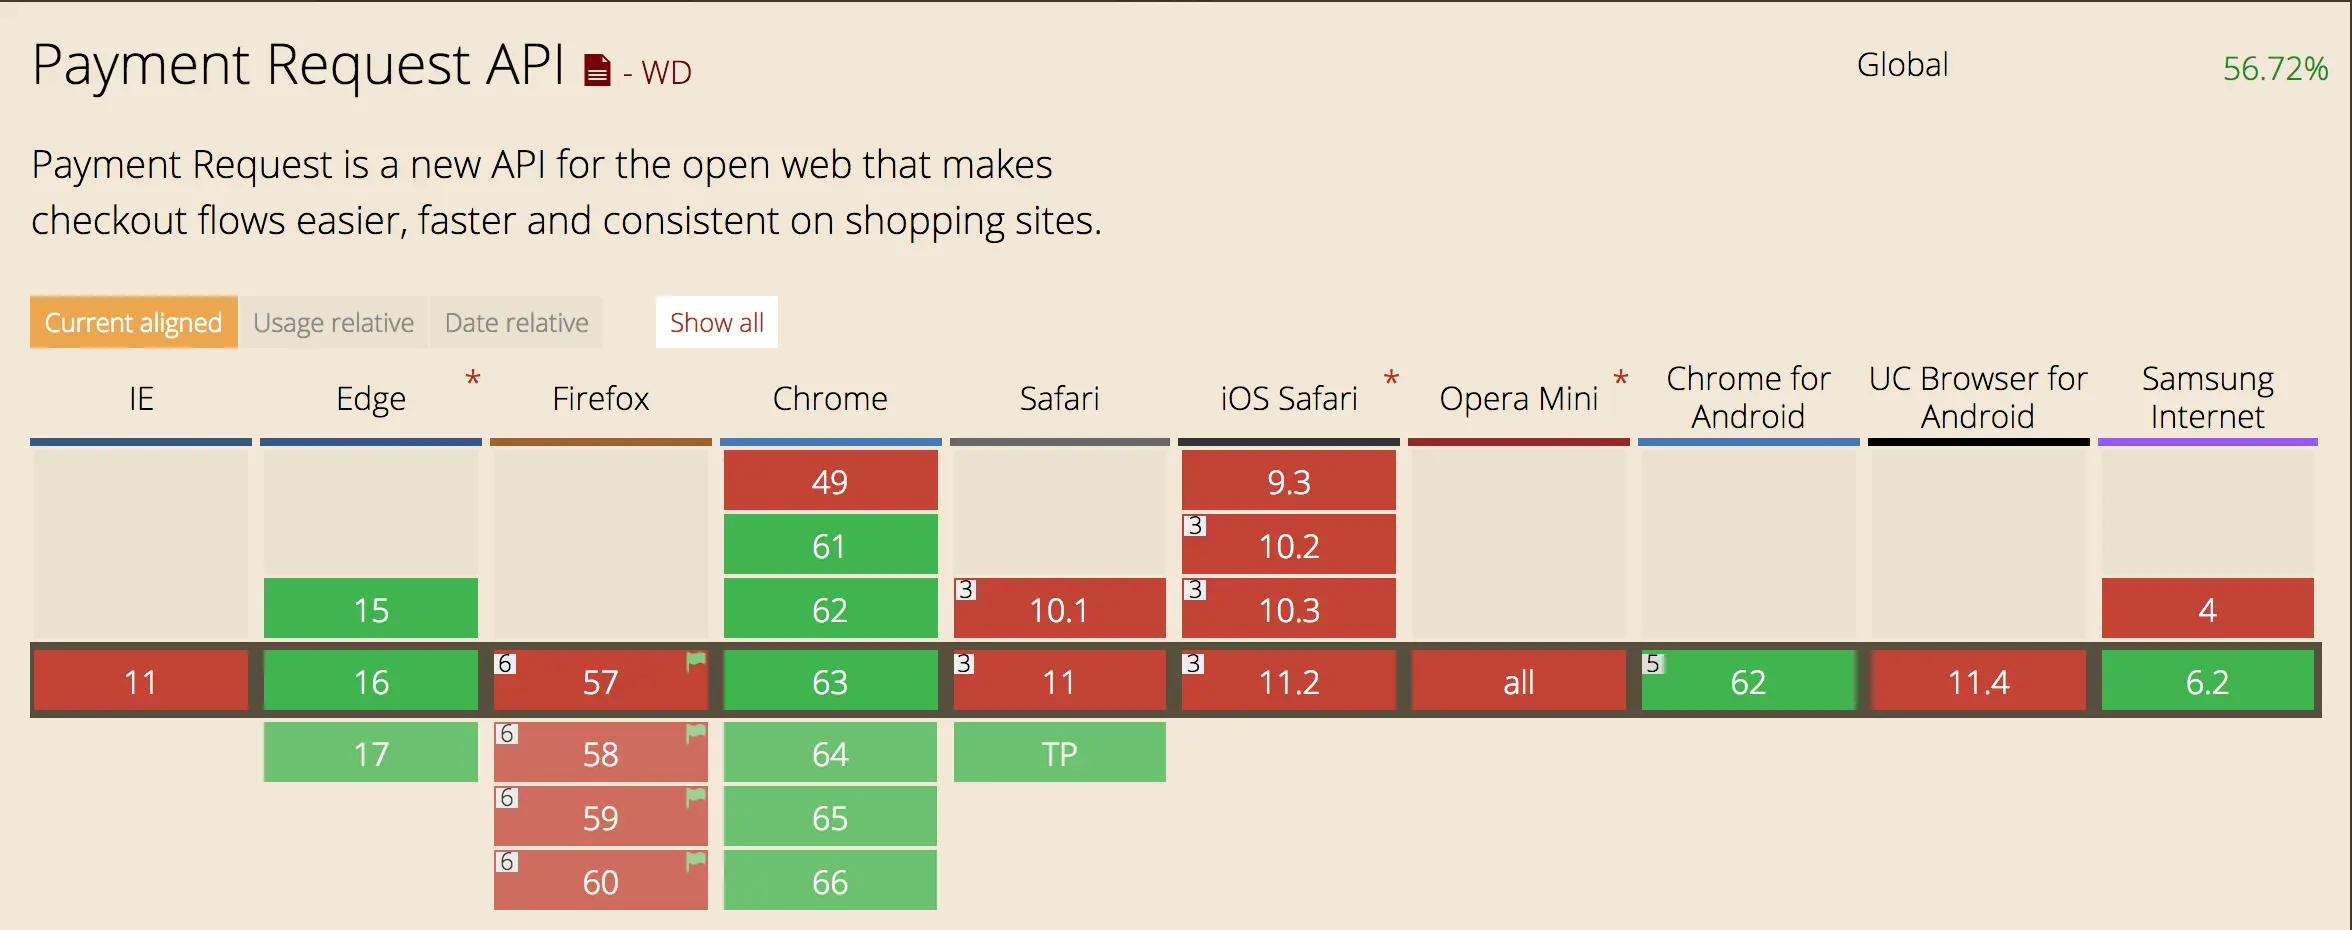This screenshot has height=930, width=2352.
Task: Select the Safari TP cell
Action: [1060, 752]
